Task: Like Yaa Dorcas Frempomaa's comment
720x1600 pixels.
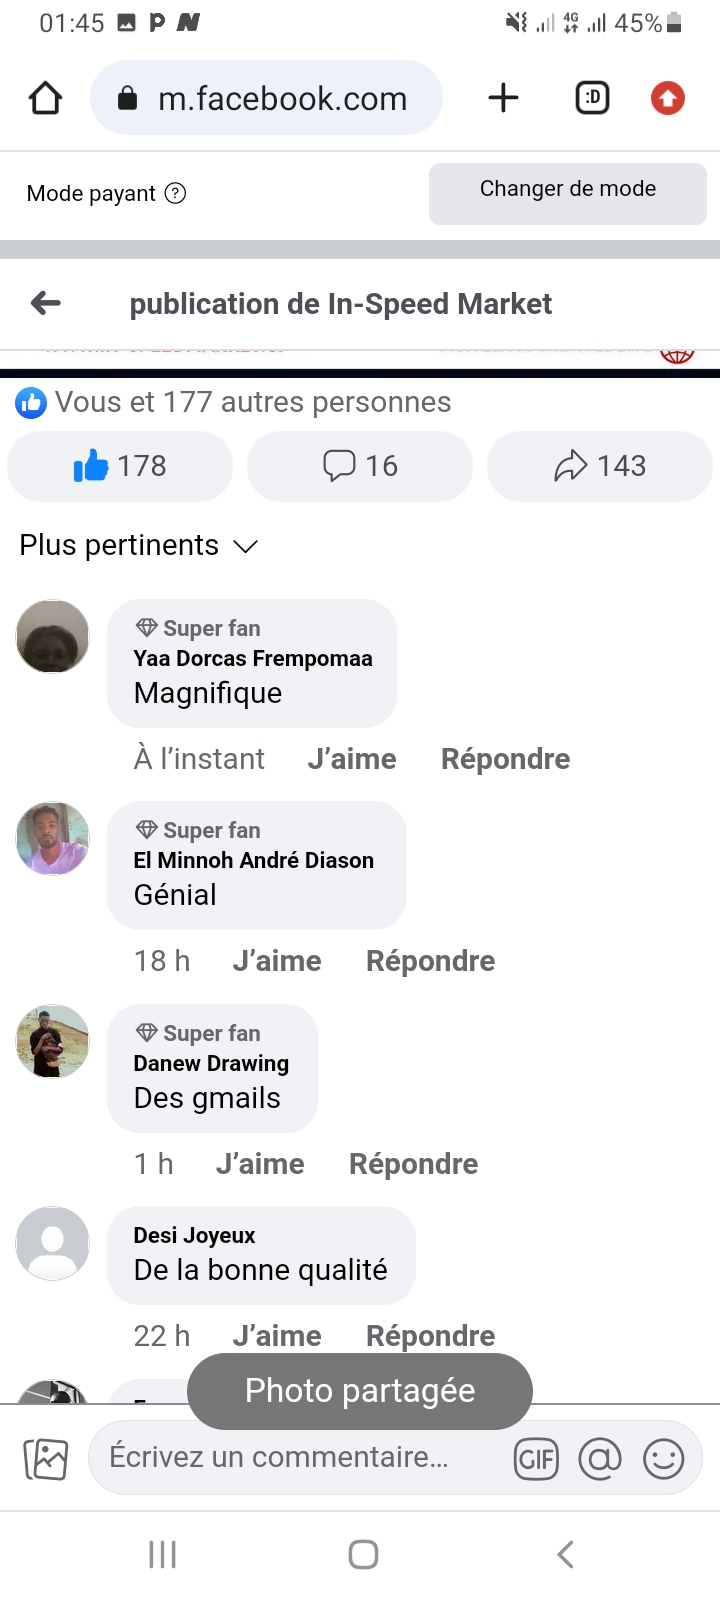Action: coord(352,759)
